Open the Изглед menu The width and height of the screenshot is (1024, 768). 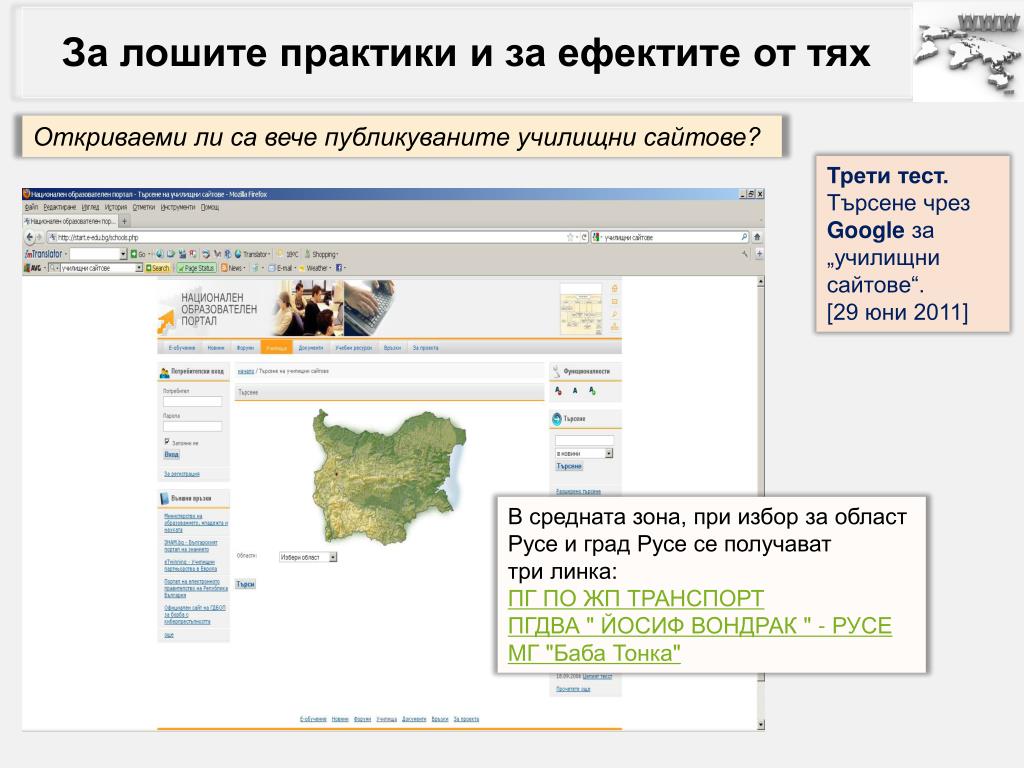click(90, 207)
